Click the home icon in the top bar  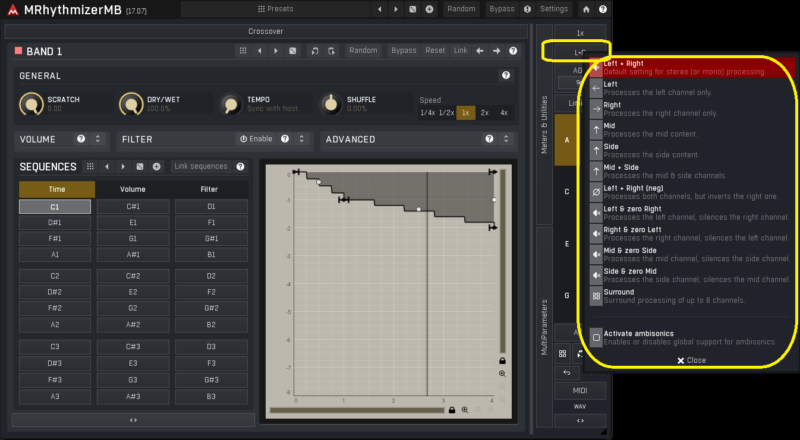(x=586, y=8)
